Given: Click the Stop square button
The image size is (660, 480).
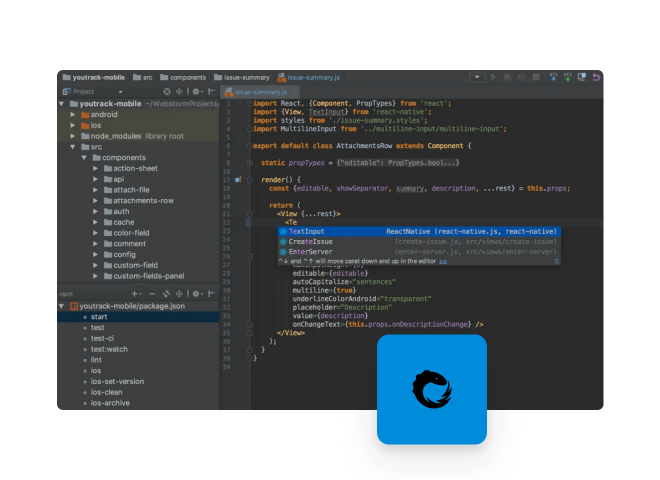Looking at the screenshot, I should point(536,77).
